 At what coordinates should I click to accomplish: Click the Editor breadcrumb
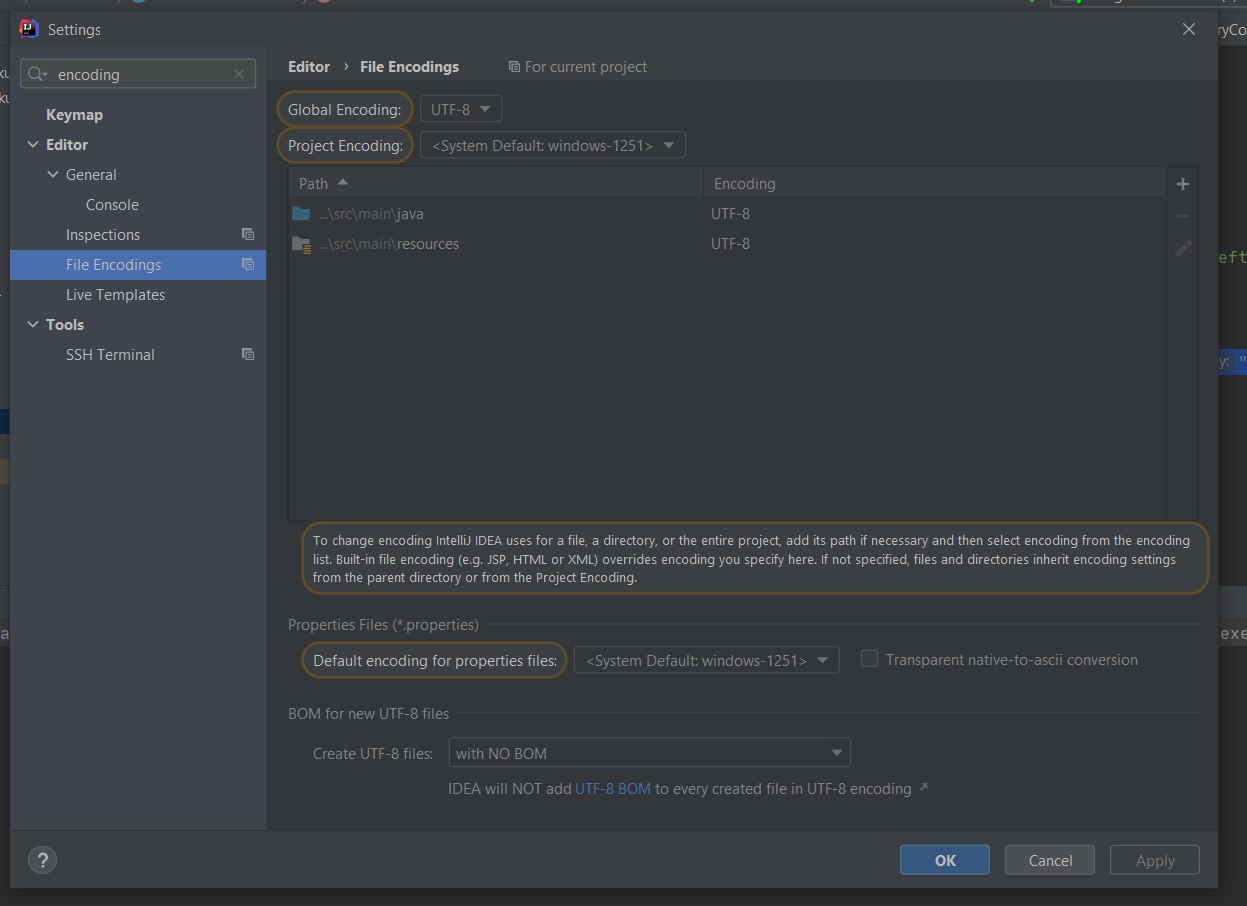[x=309, y=67]
